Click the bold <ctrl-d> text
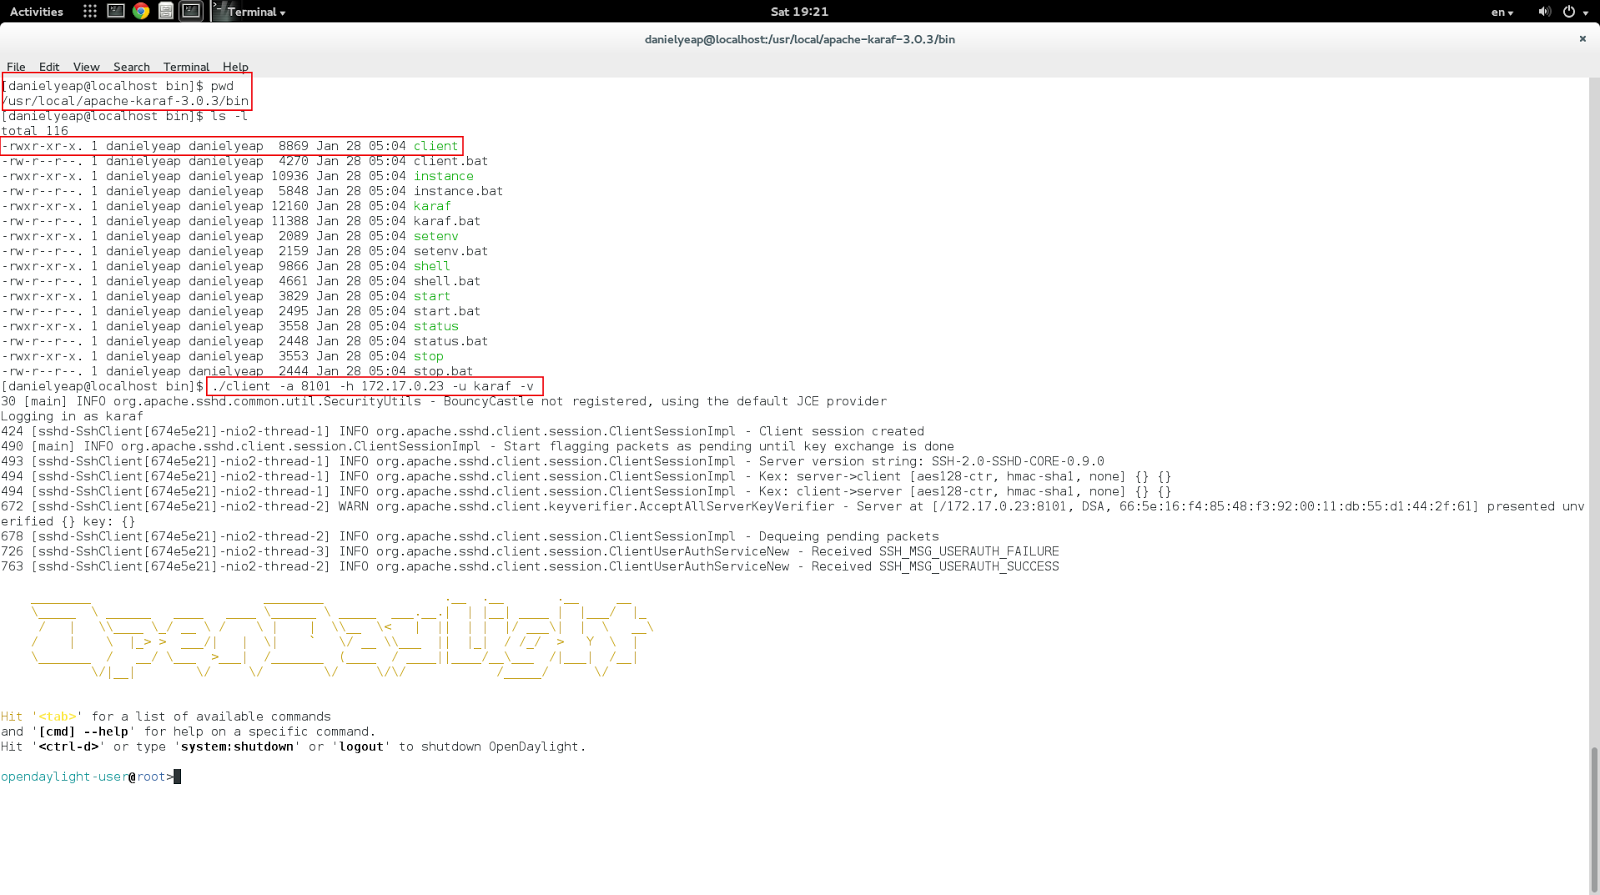 [x=68, y=746]
